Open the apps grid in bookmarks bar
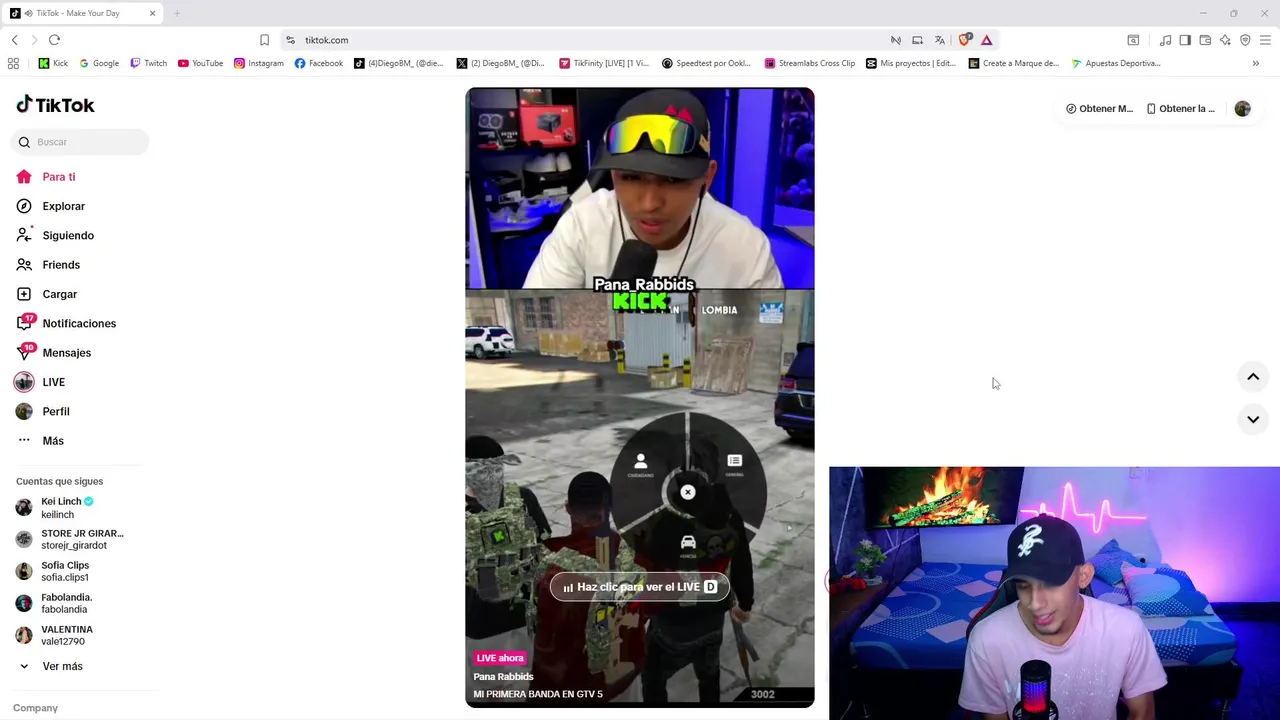This screenshot has height=720, width=1280. (x=13, y=63)
